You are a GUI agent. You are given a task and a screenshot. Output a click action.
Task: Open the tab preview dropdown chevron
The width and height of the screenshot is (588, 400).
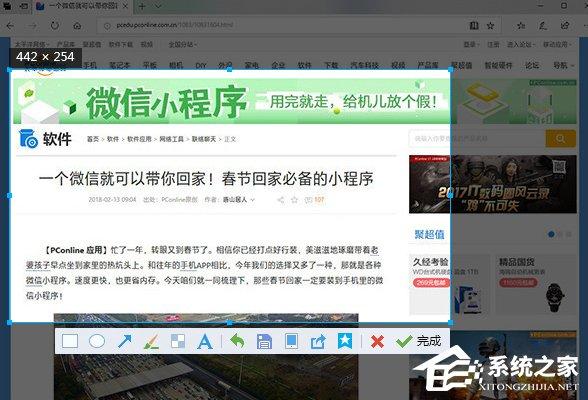(x=158, y=6)
